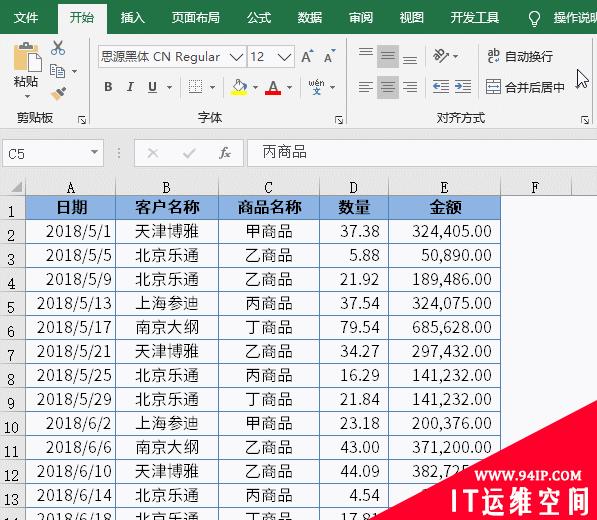Cut selection with the scissors icon

tap(58, 48)
